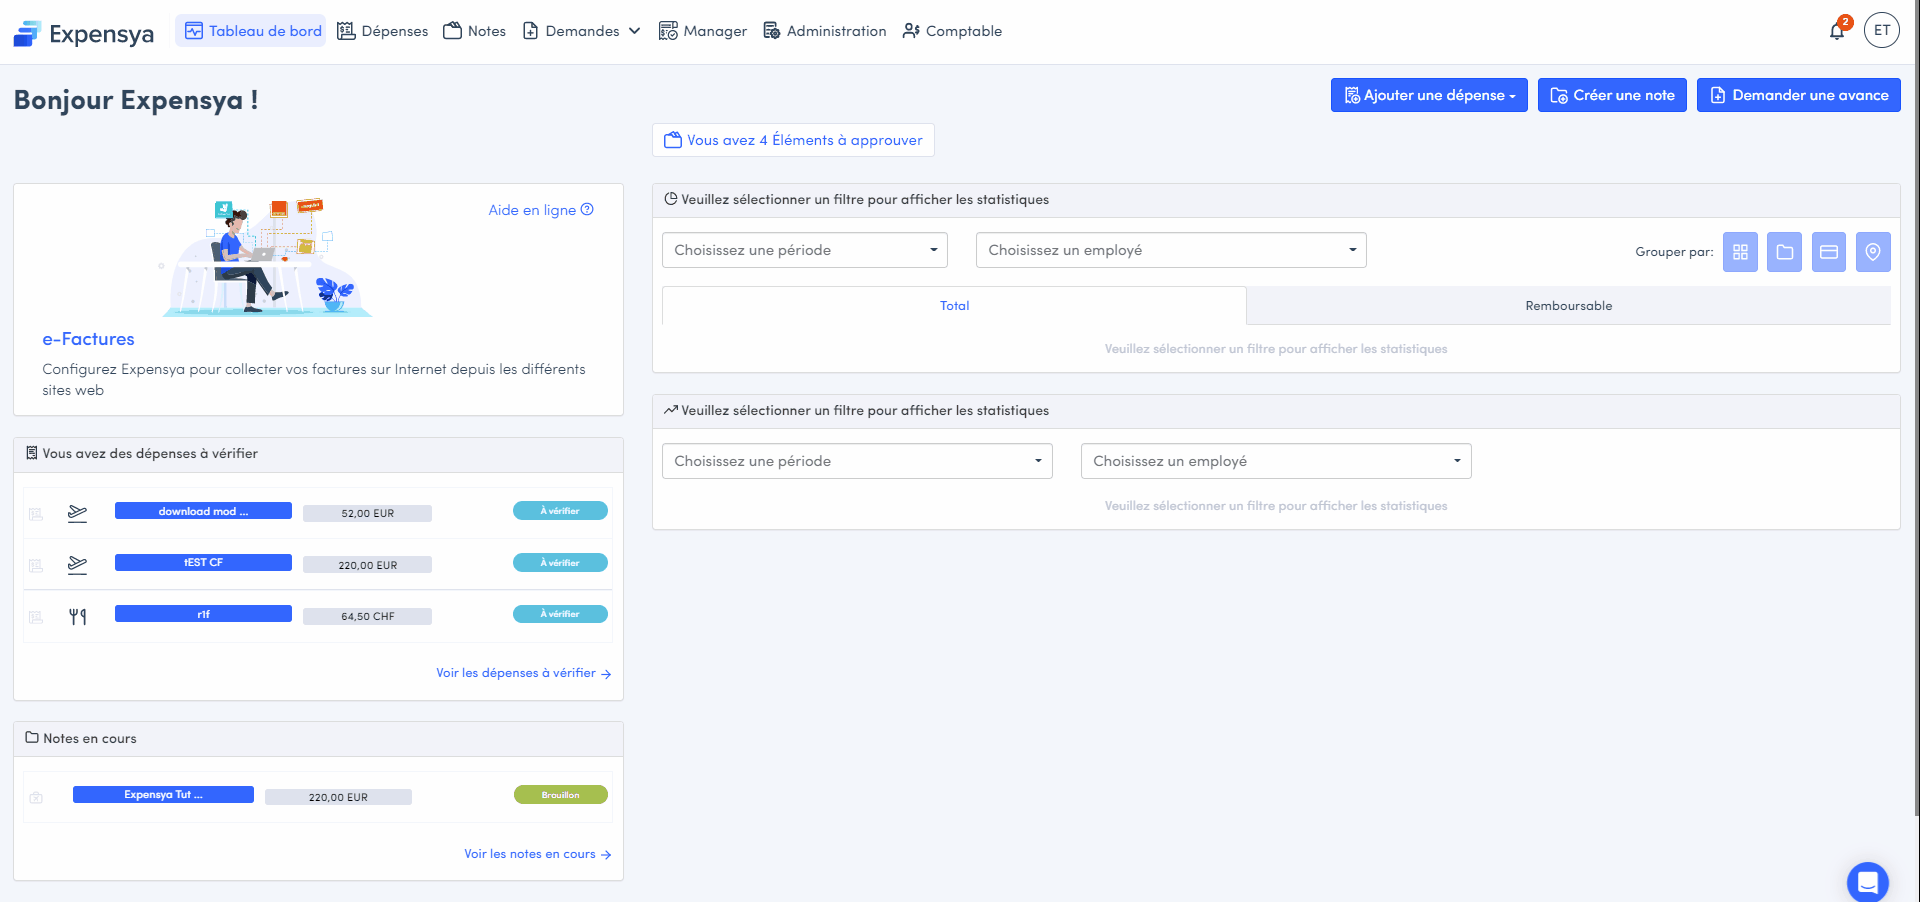Click the plane icon of download mod expense
The width and height of the screenshot is (1920, 902).
click(78, 513)
